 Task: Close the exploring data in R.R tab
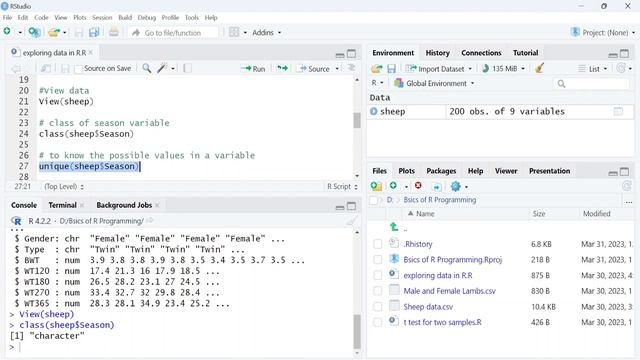coord(91,53)
